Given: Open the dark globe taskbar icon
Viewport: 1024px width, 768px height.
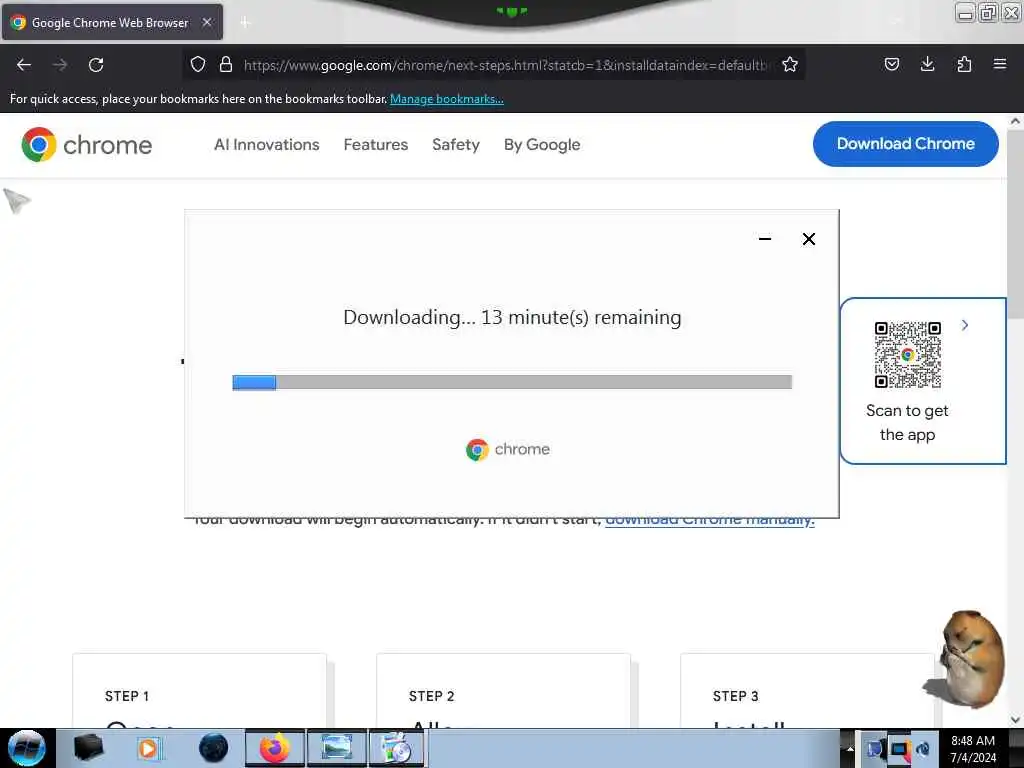Looking at the screenshot, I should click(x=213, y=748).
